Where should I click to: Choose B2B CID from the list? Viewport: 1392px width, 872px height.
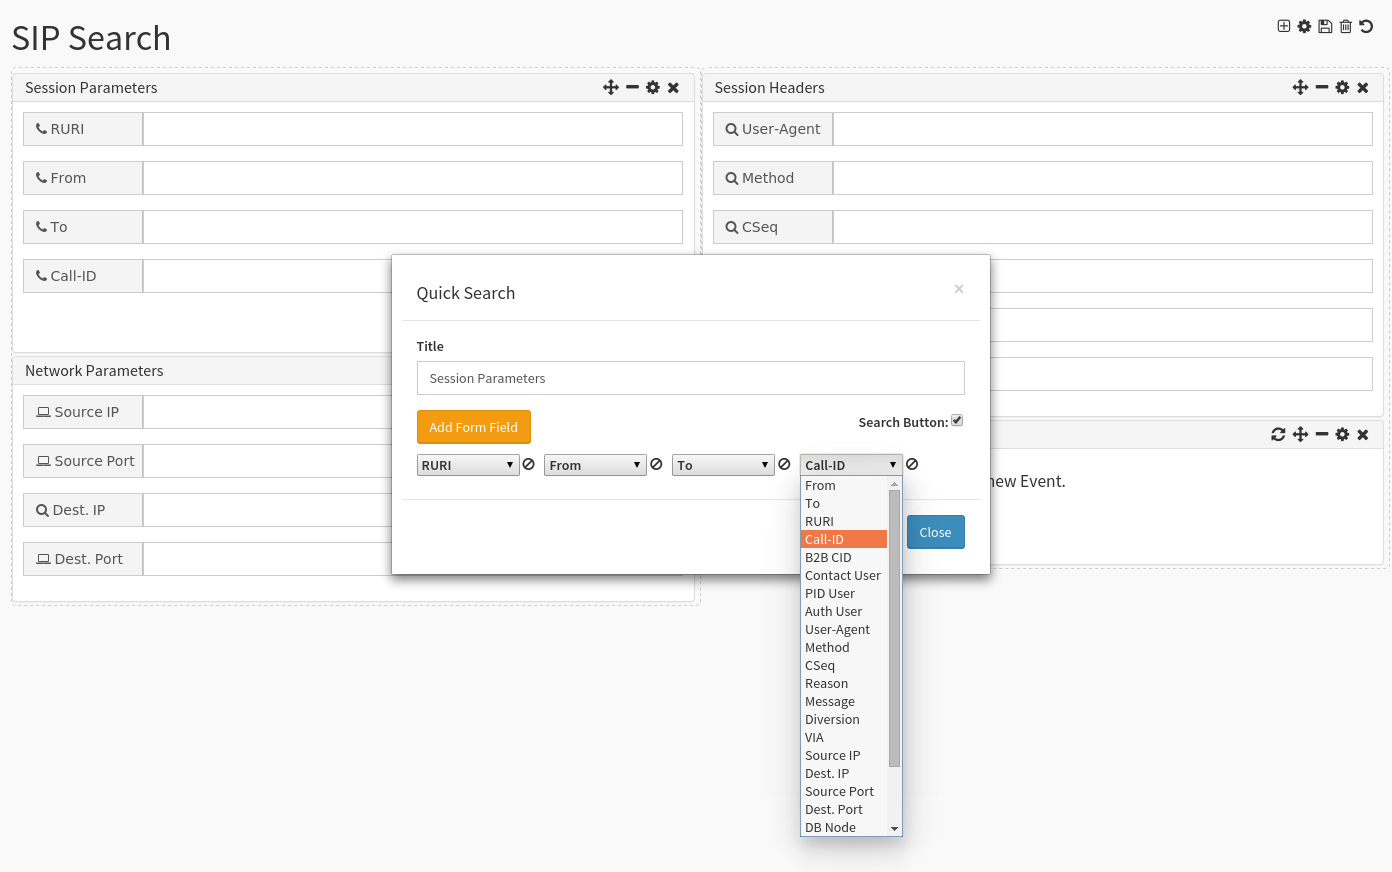point(844,557)
